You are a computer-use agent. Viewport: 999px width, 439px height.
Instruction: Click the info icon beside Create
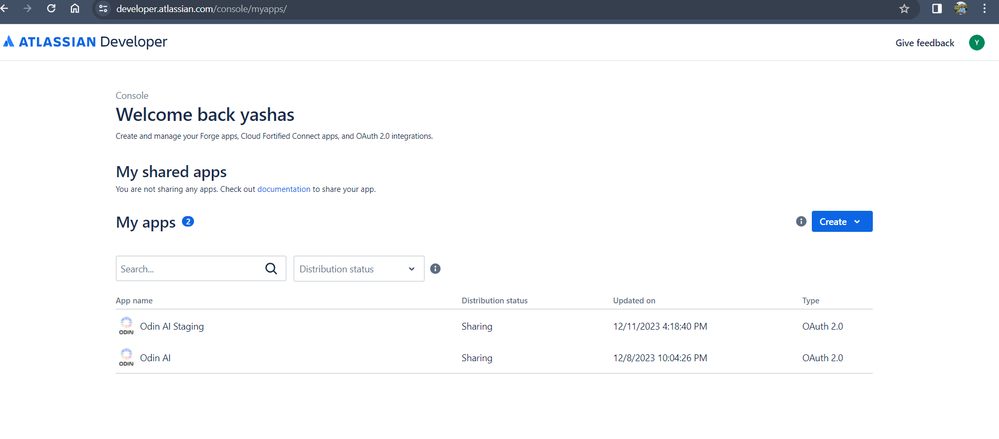click(x=801, y=222)
